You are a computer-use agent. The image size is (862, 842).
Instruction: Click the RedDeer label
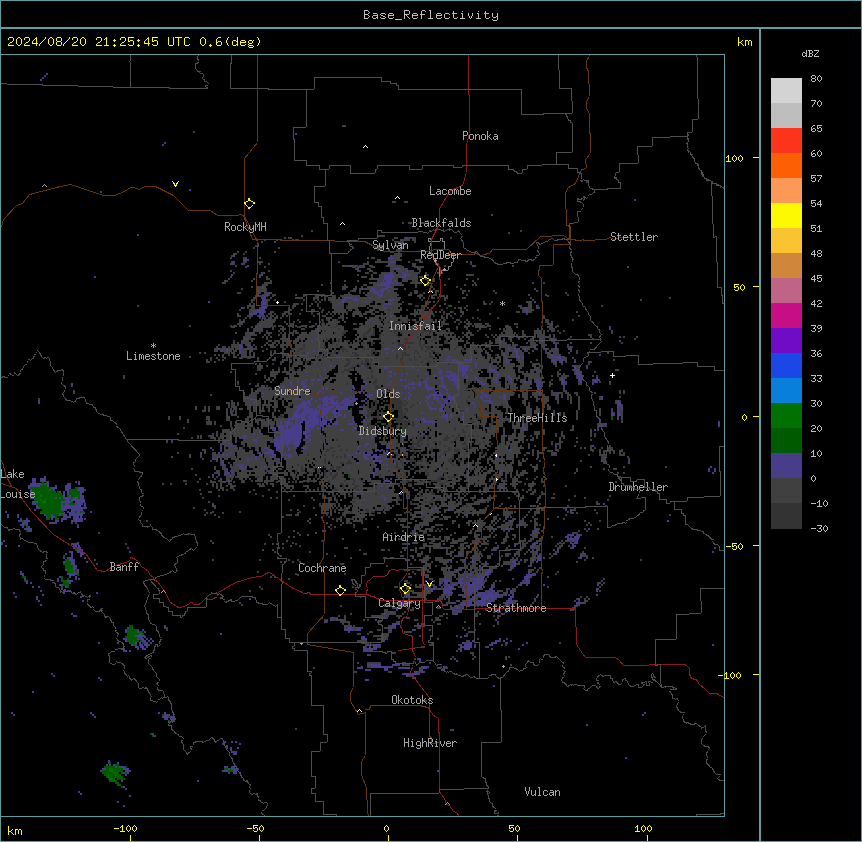[440, 255]
